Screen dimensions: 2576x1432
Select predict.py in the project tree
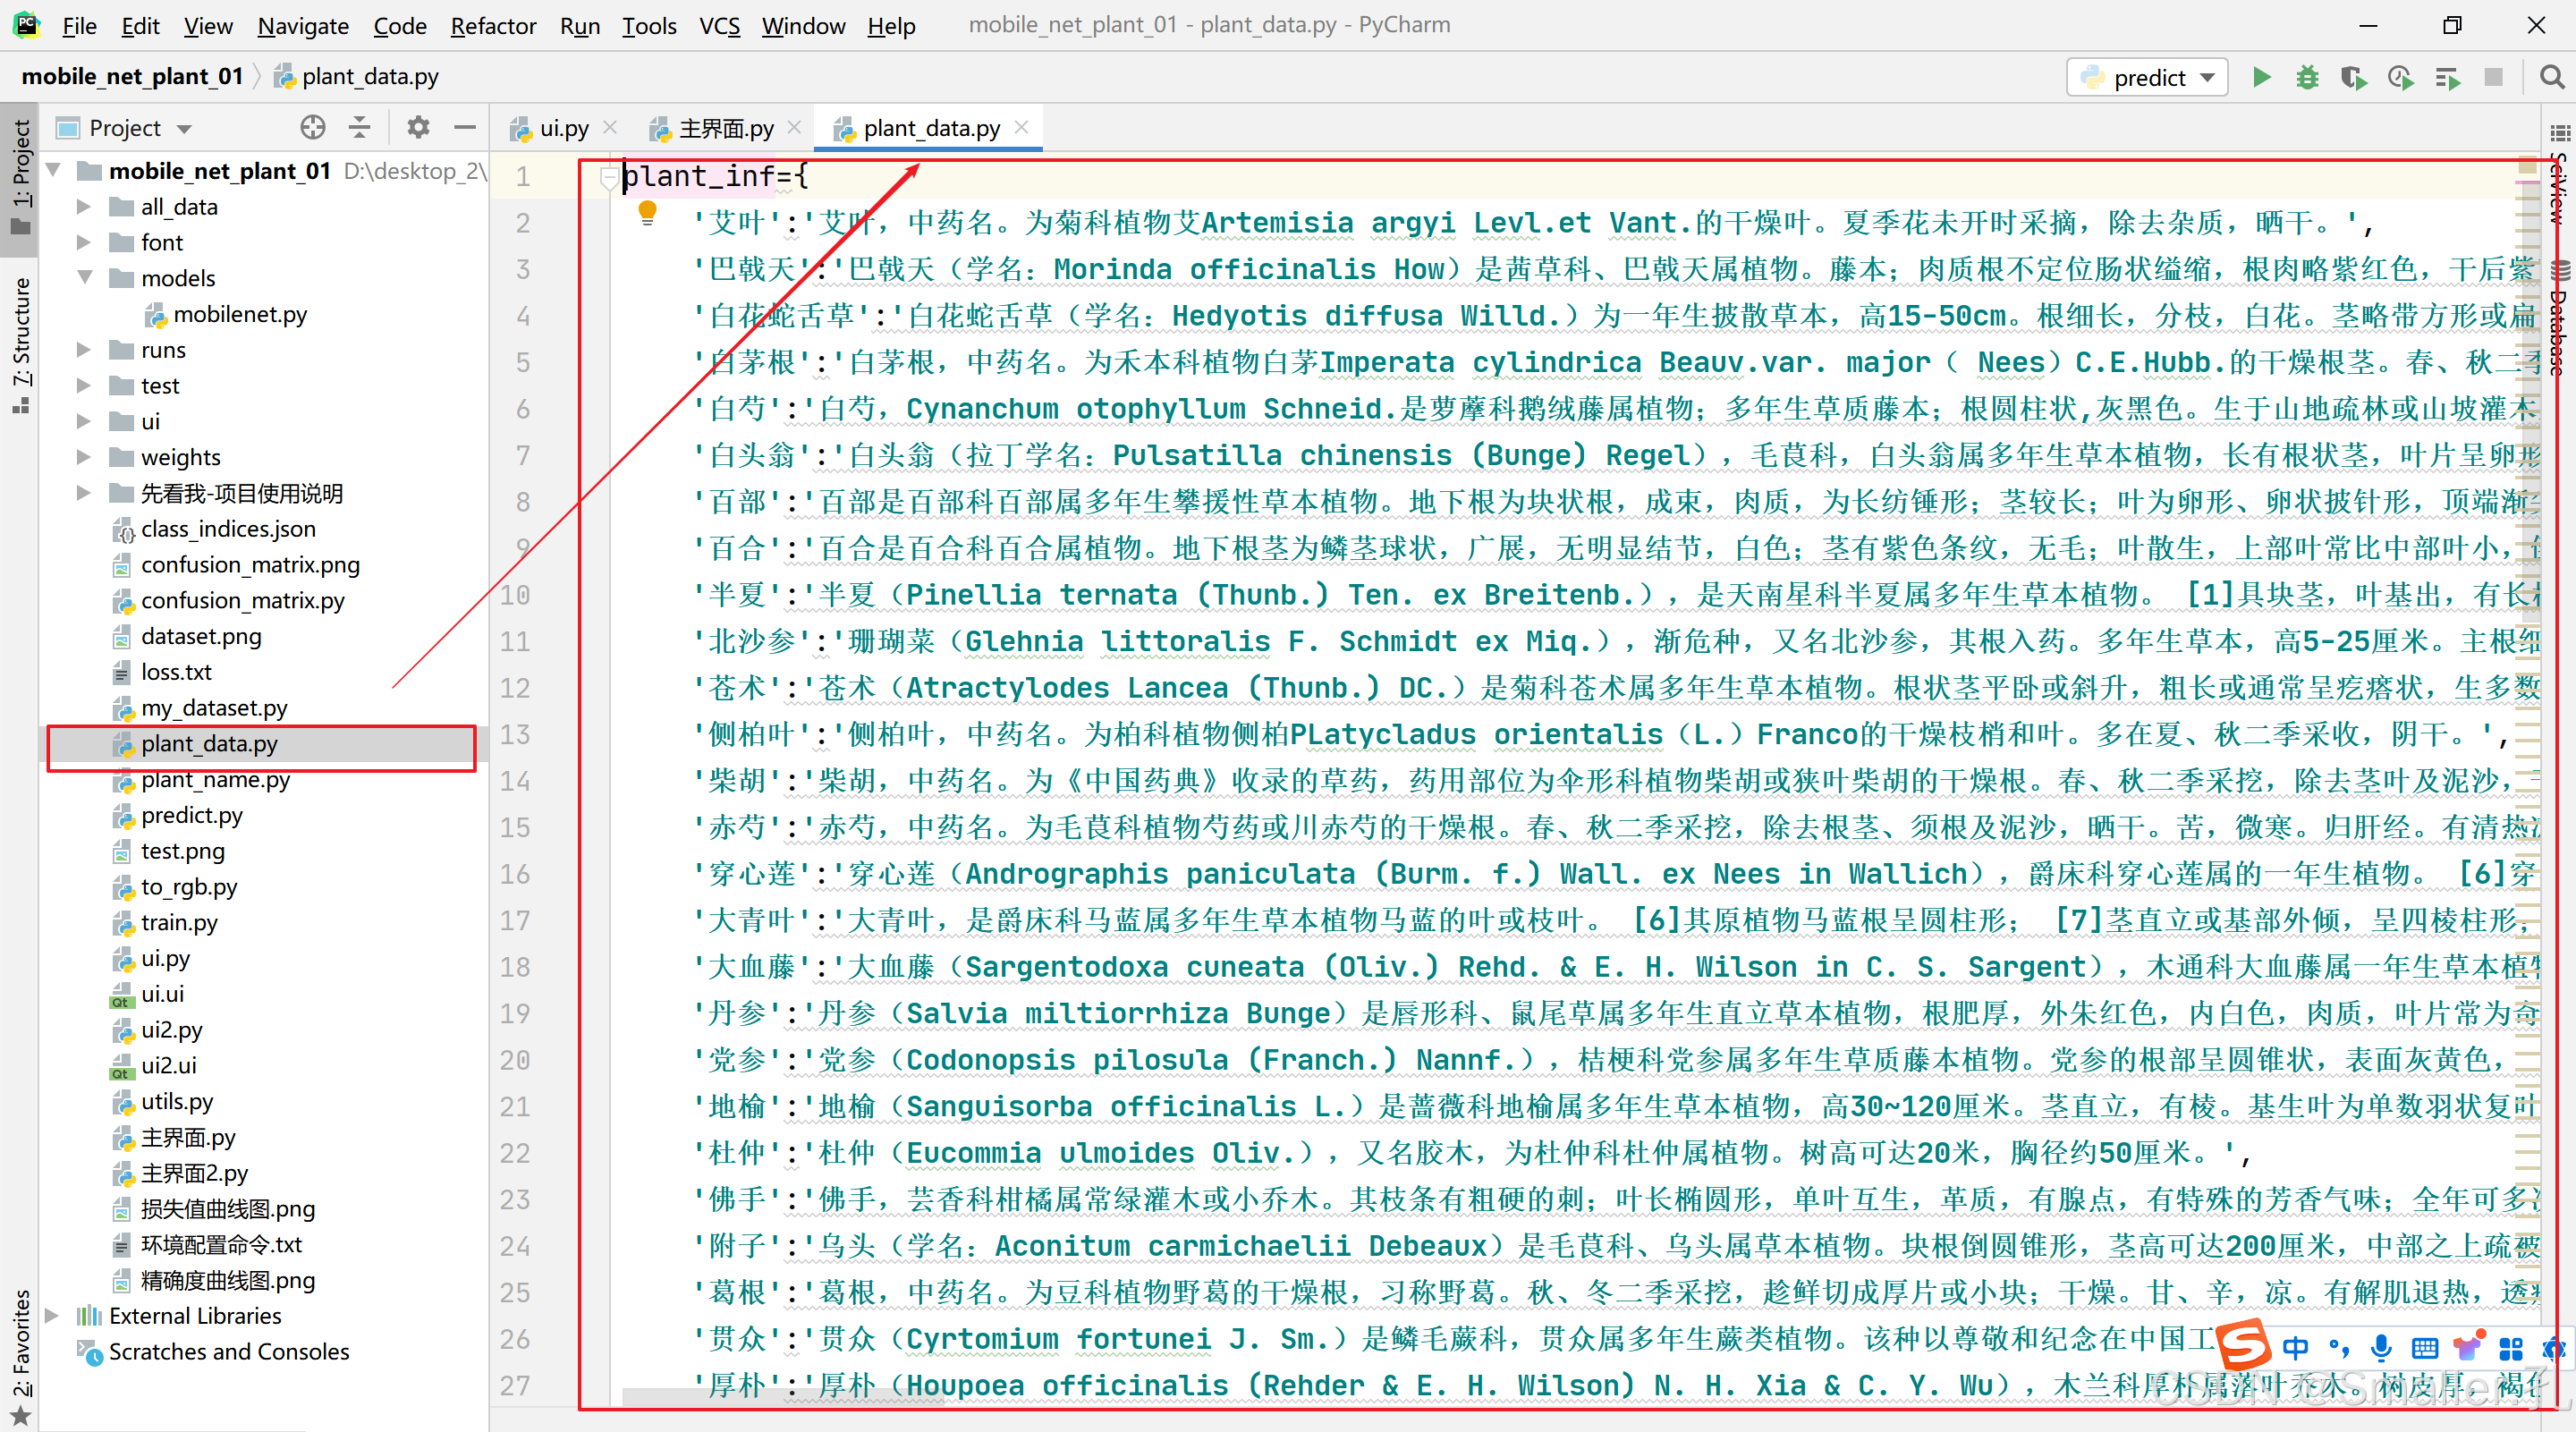(x=191, y=815)
